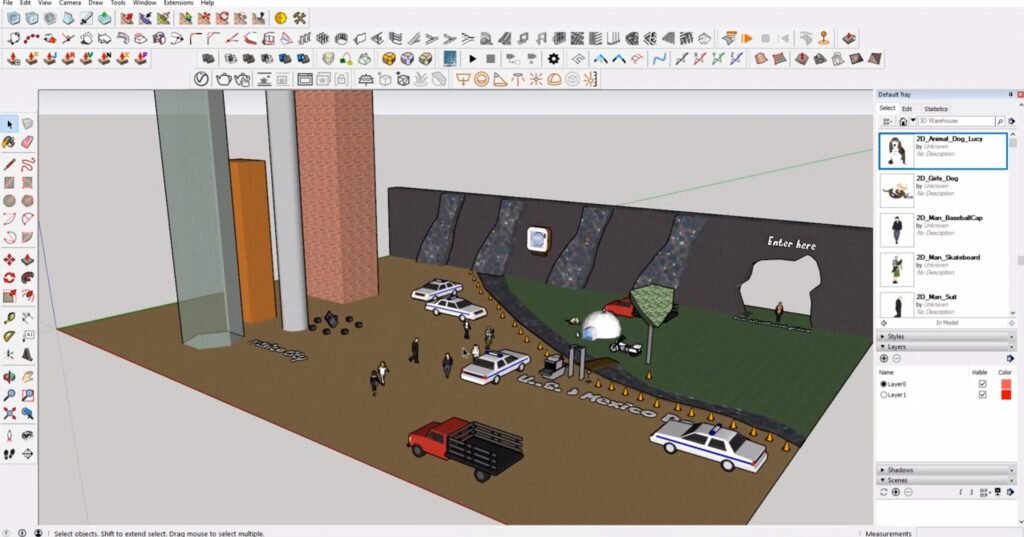
Task: Select the Zoom magnifier tool
Action: (9, 395)
